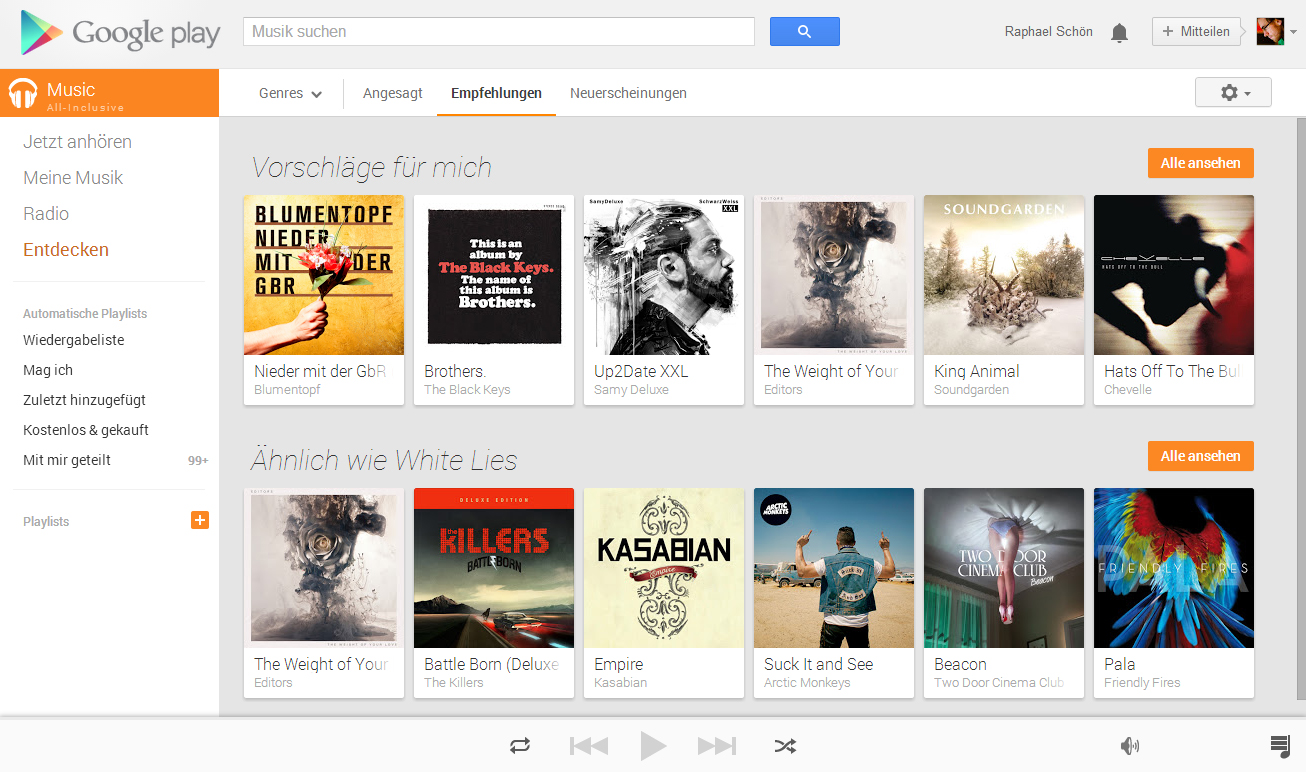The width and height of the screenshot is (1306, 772).
Task: Open the Beacon album cover
Action: (1004, 568)
